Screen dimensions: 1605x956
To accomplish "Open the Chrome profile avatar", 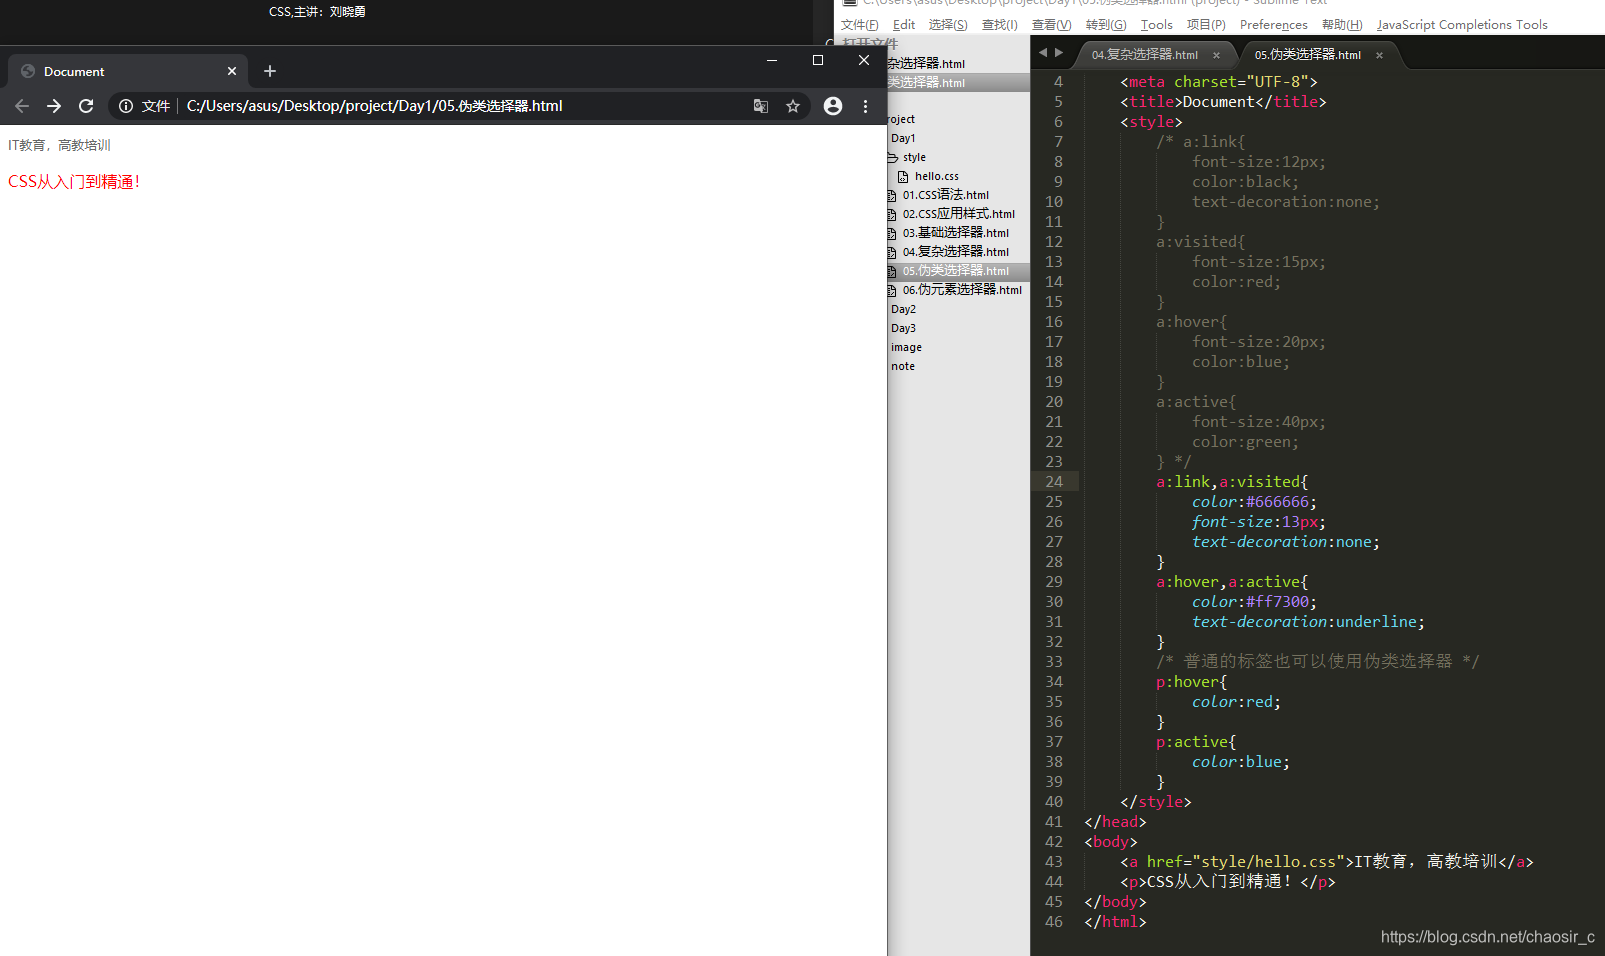I will (x=833, y=106).
